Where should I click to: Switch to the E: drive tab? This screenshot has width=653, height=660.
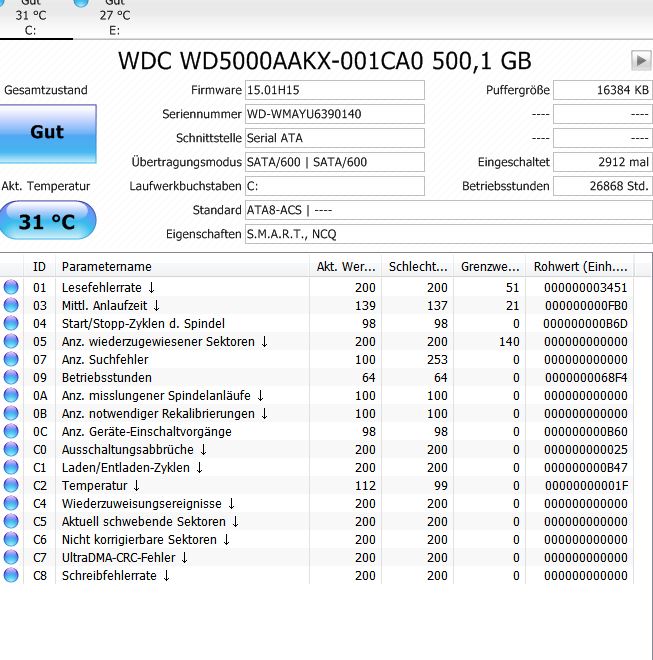pyautogui.click(x=115, y=19)
